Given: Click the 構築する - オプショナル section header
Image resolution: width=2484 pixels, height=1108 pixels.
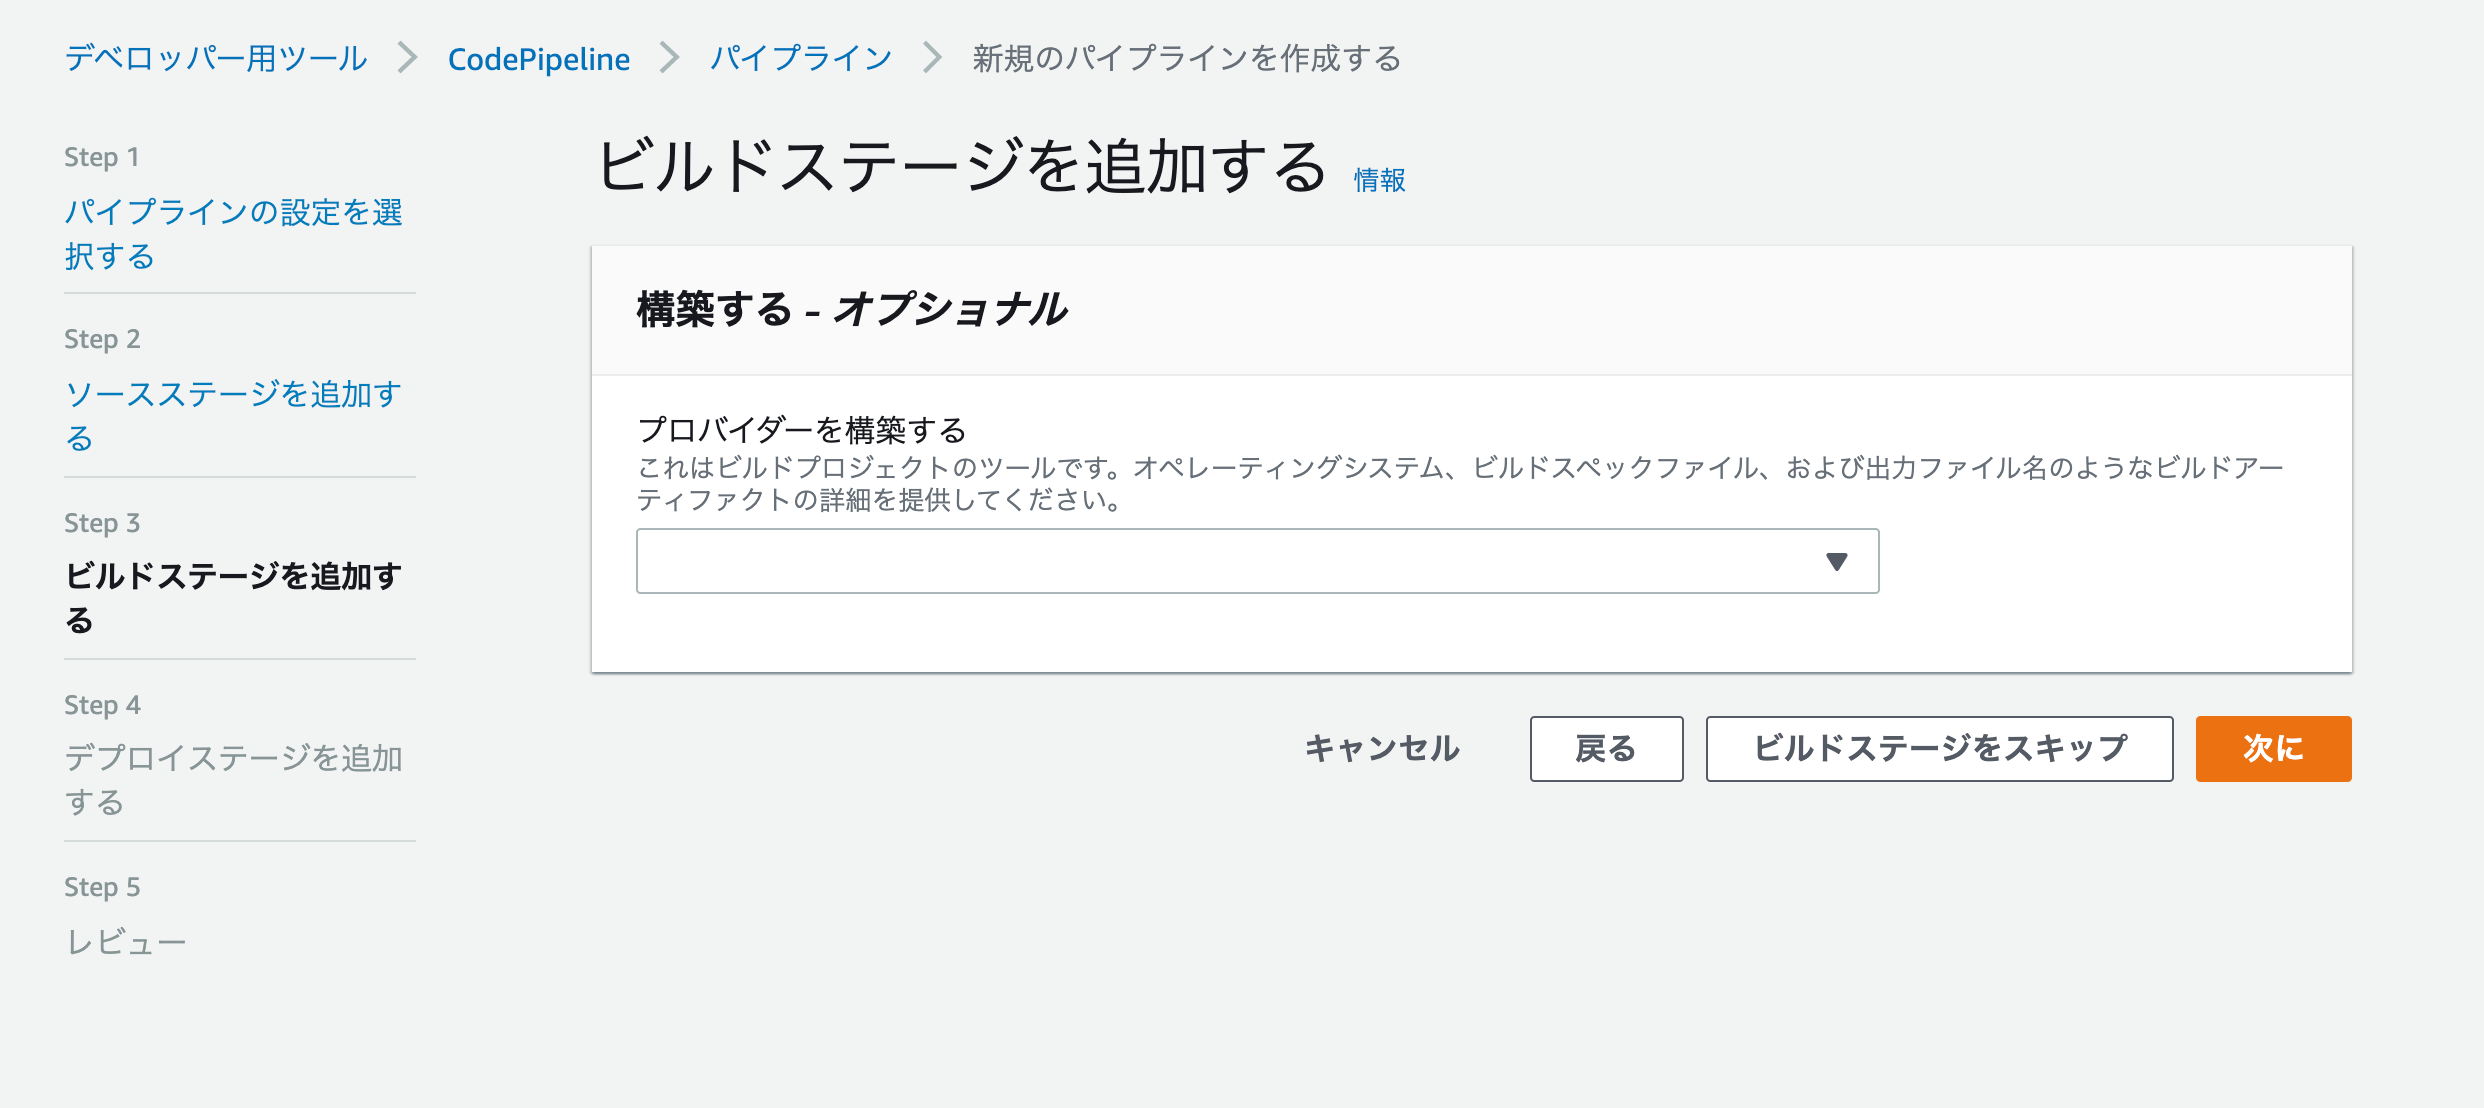Looking at the screenshot, I should (x=851, y=310).
